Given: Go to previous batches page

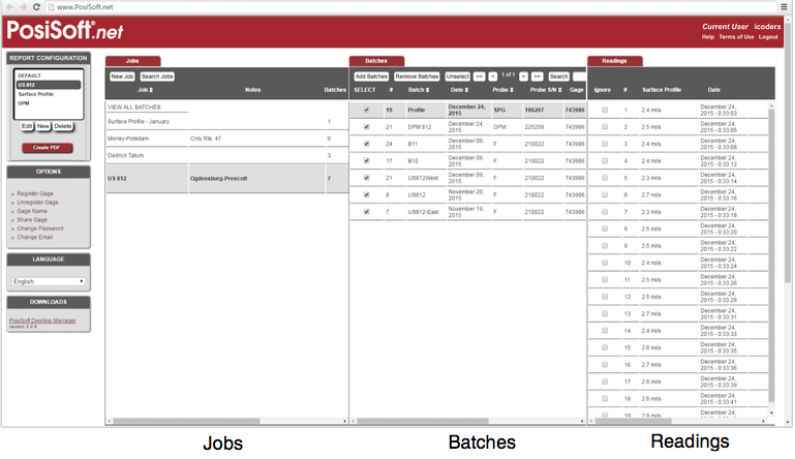Looking at the screenshot, I should click(x=493, y=76).
